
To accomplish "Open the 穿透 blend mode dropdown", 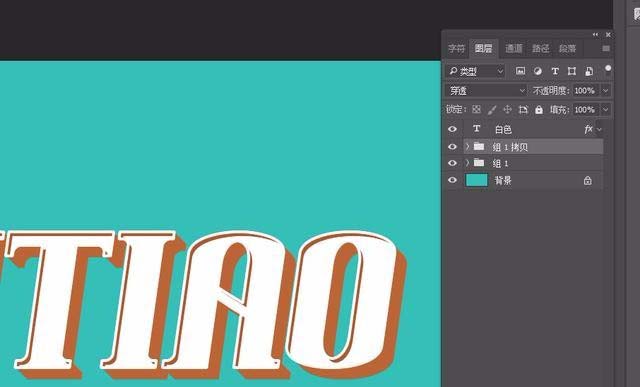I will 486,91.
